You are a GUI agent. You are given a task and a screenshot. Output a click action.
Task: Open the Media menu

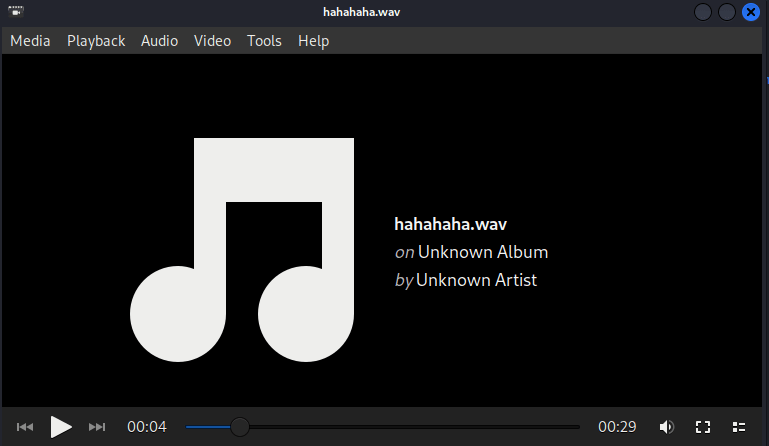pyautogui.click(x=30, y=41)
